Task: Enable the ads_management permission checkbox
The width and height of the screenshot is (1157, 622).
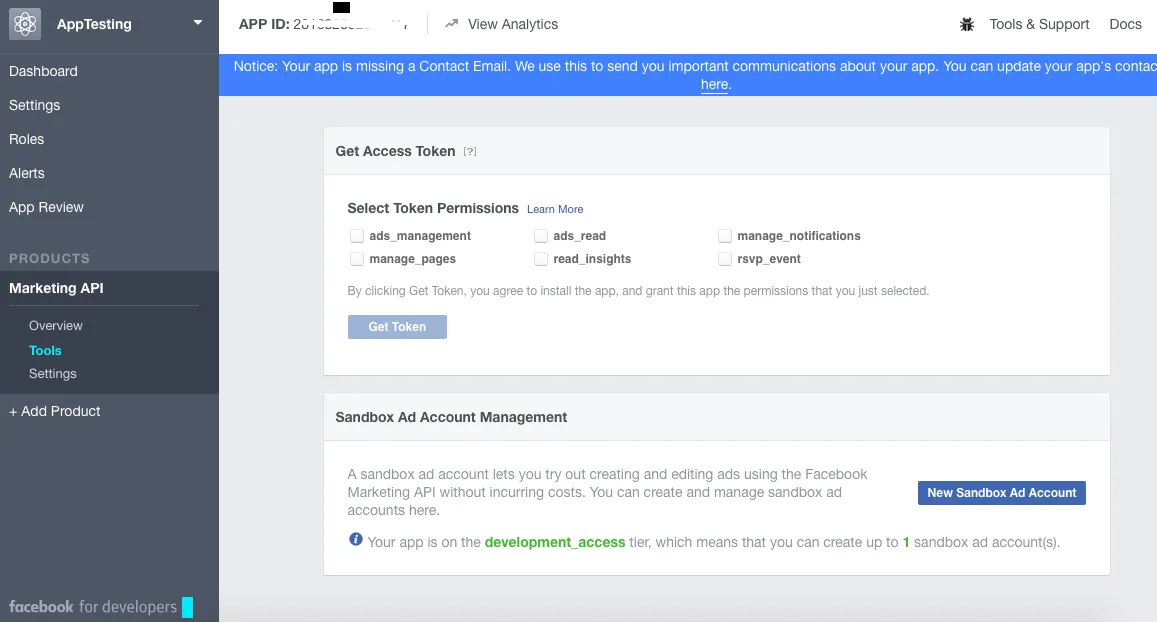Action: 357,235
